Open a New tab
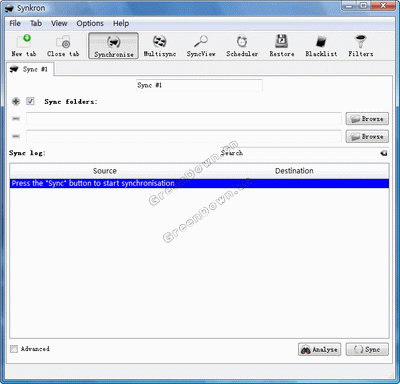The image size is (400, 384). 24,46
